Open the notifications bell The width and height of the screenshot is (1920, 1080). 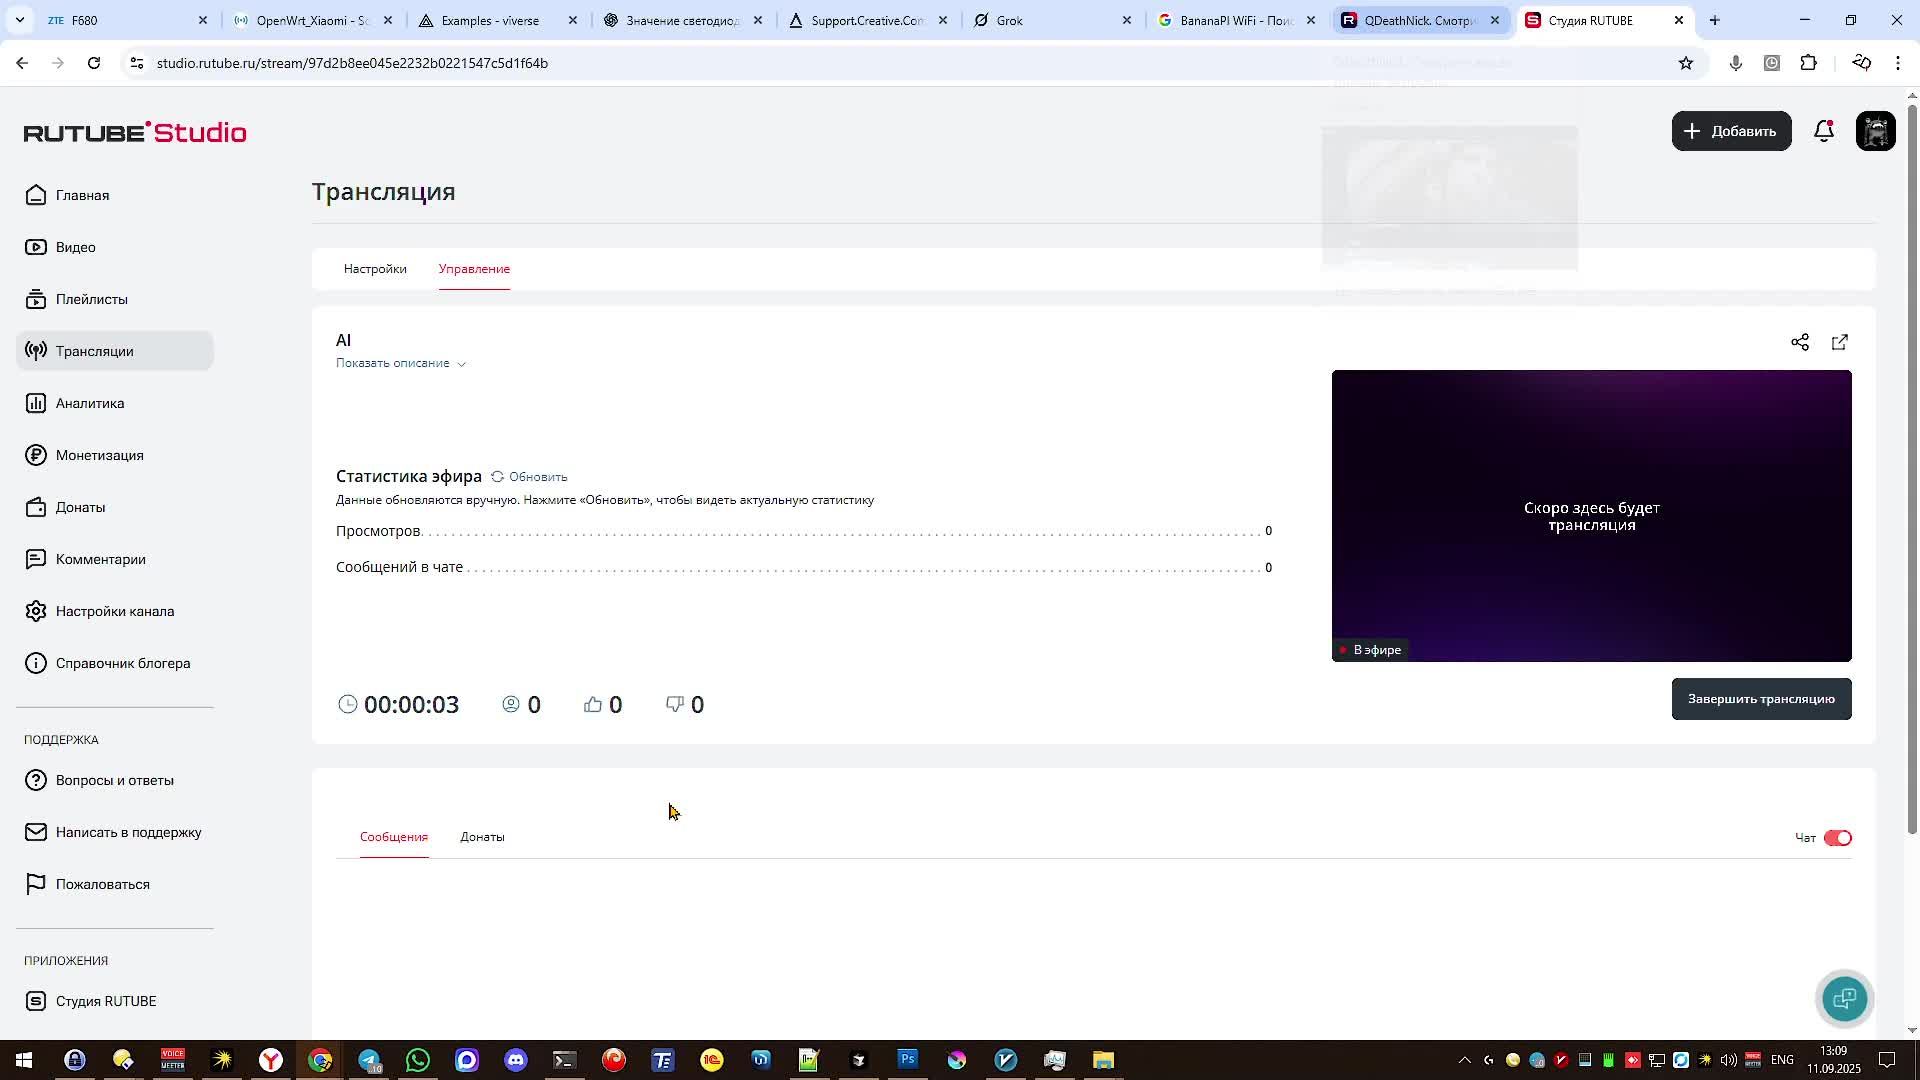(x=1823, y=131)
